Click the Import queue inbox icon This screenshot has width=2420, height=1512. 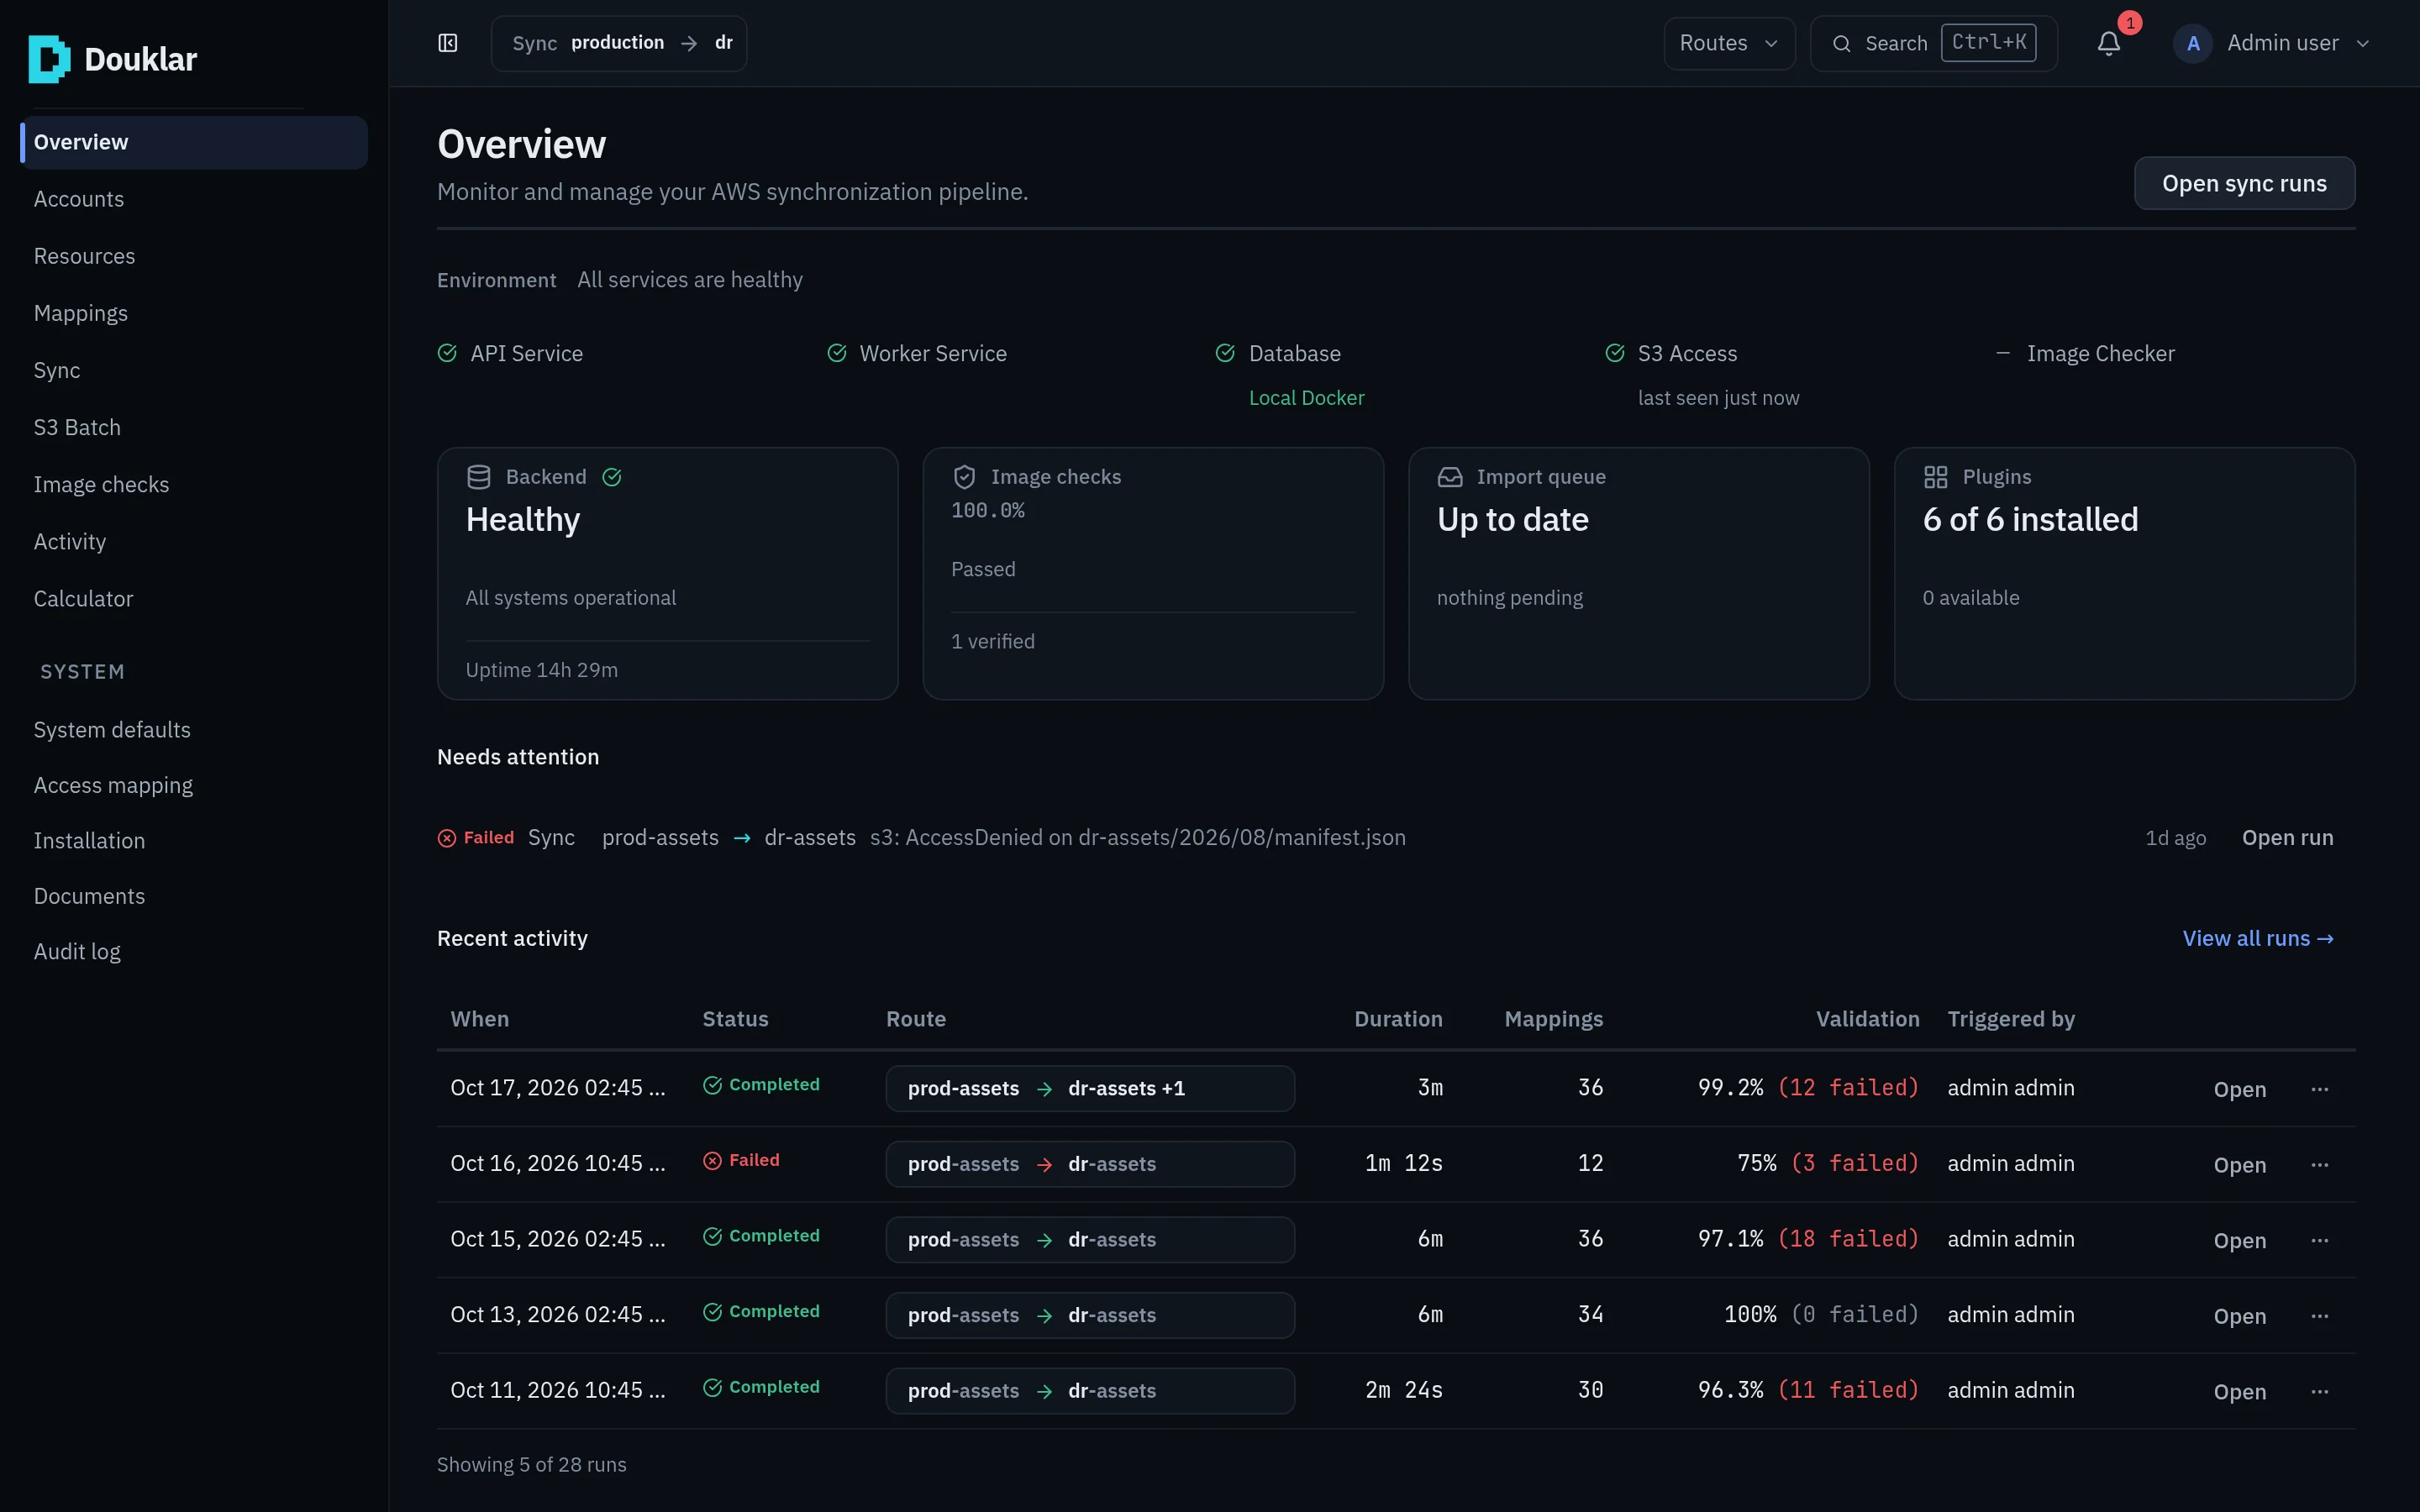1450,477
